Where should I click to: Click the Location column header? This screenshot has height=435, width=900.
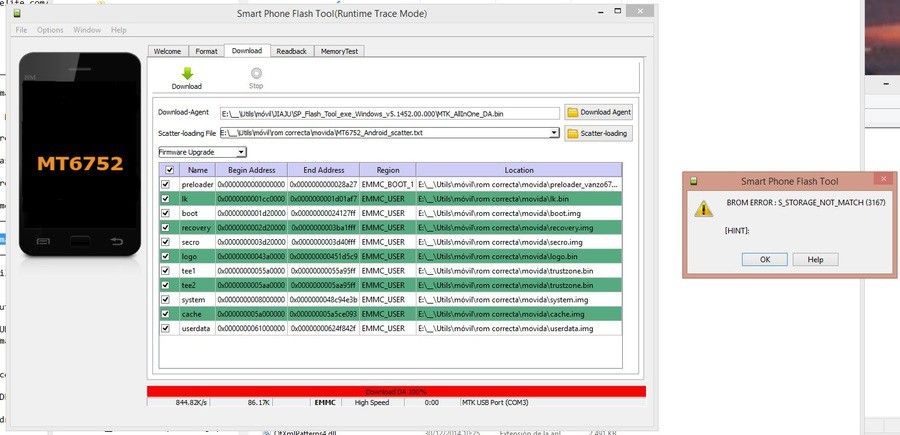[x=519, y=170]
